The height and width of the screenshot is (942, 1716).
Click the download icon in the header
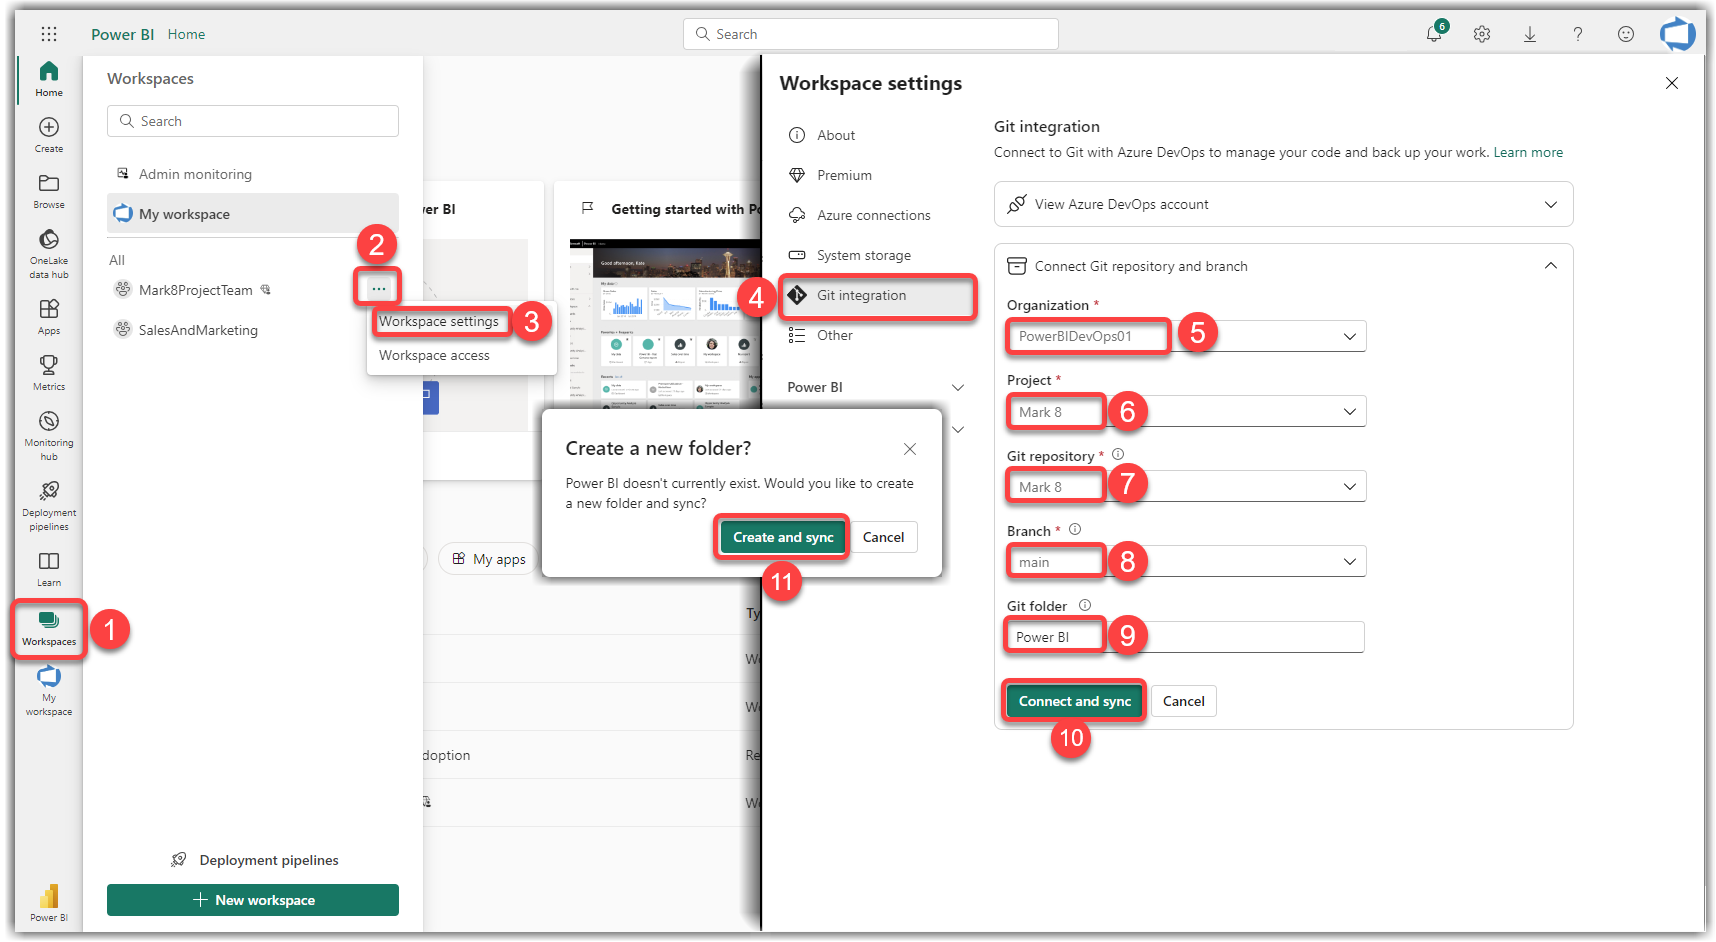tap(1530, 34)
